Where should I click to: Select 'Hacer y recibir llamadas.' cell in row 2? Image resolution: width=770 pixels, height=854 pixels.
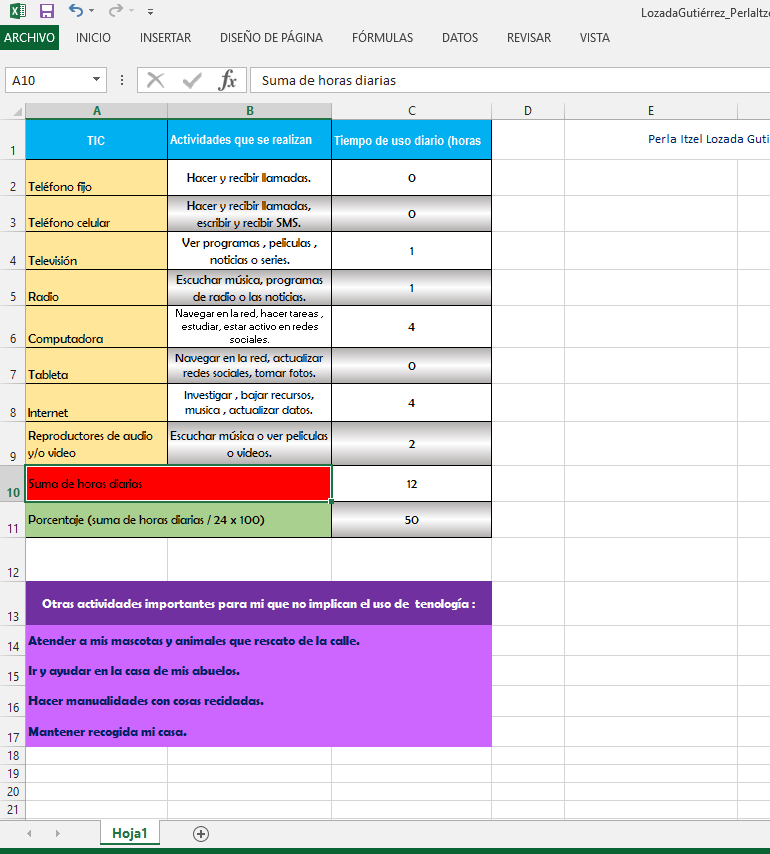249,178
